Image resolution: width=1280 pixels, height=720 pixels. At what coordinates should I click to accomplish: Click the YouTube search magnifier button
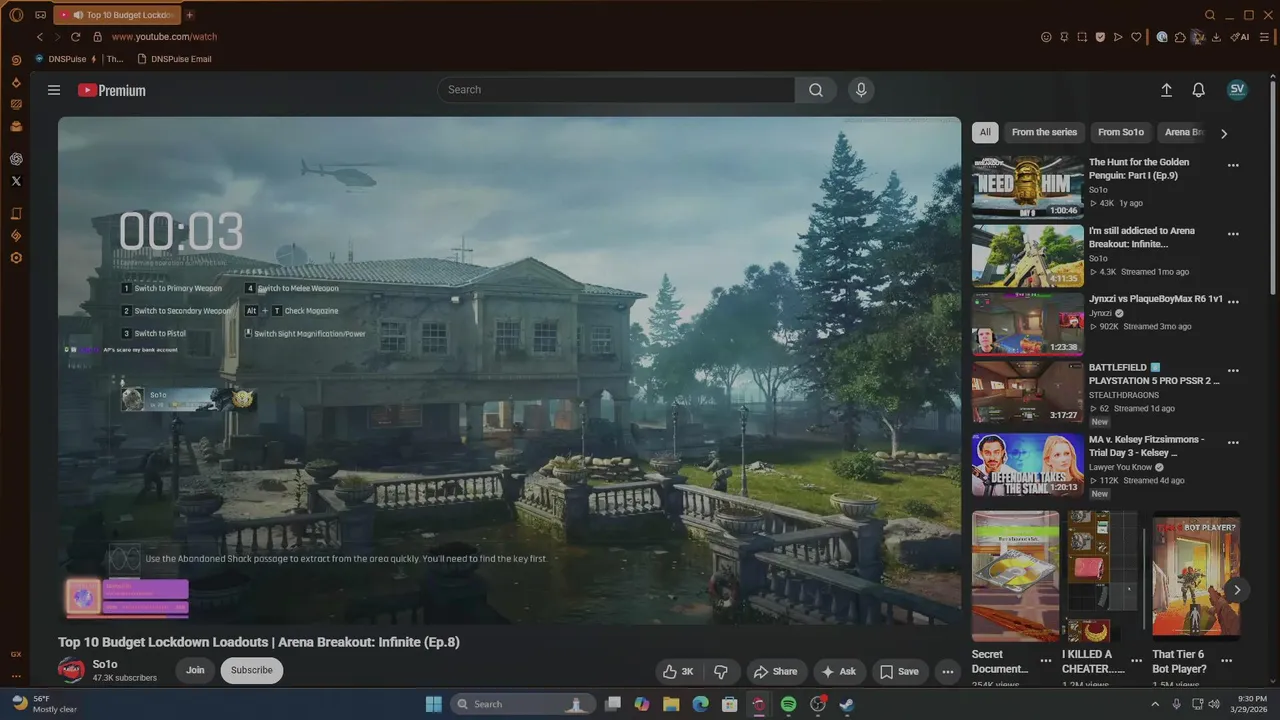point(816,90)
